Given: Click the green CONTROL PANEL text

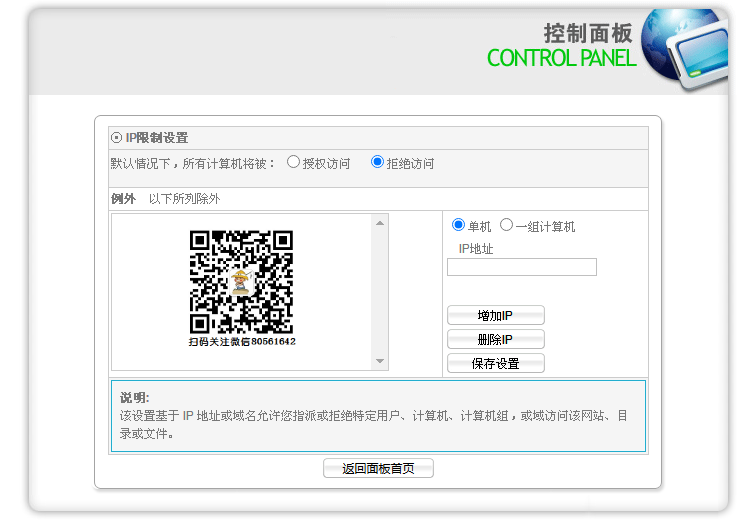Looking at the screenshot, I should 561,58.
